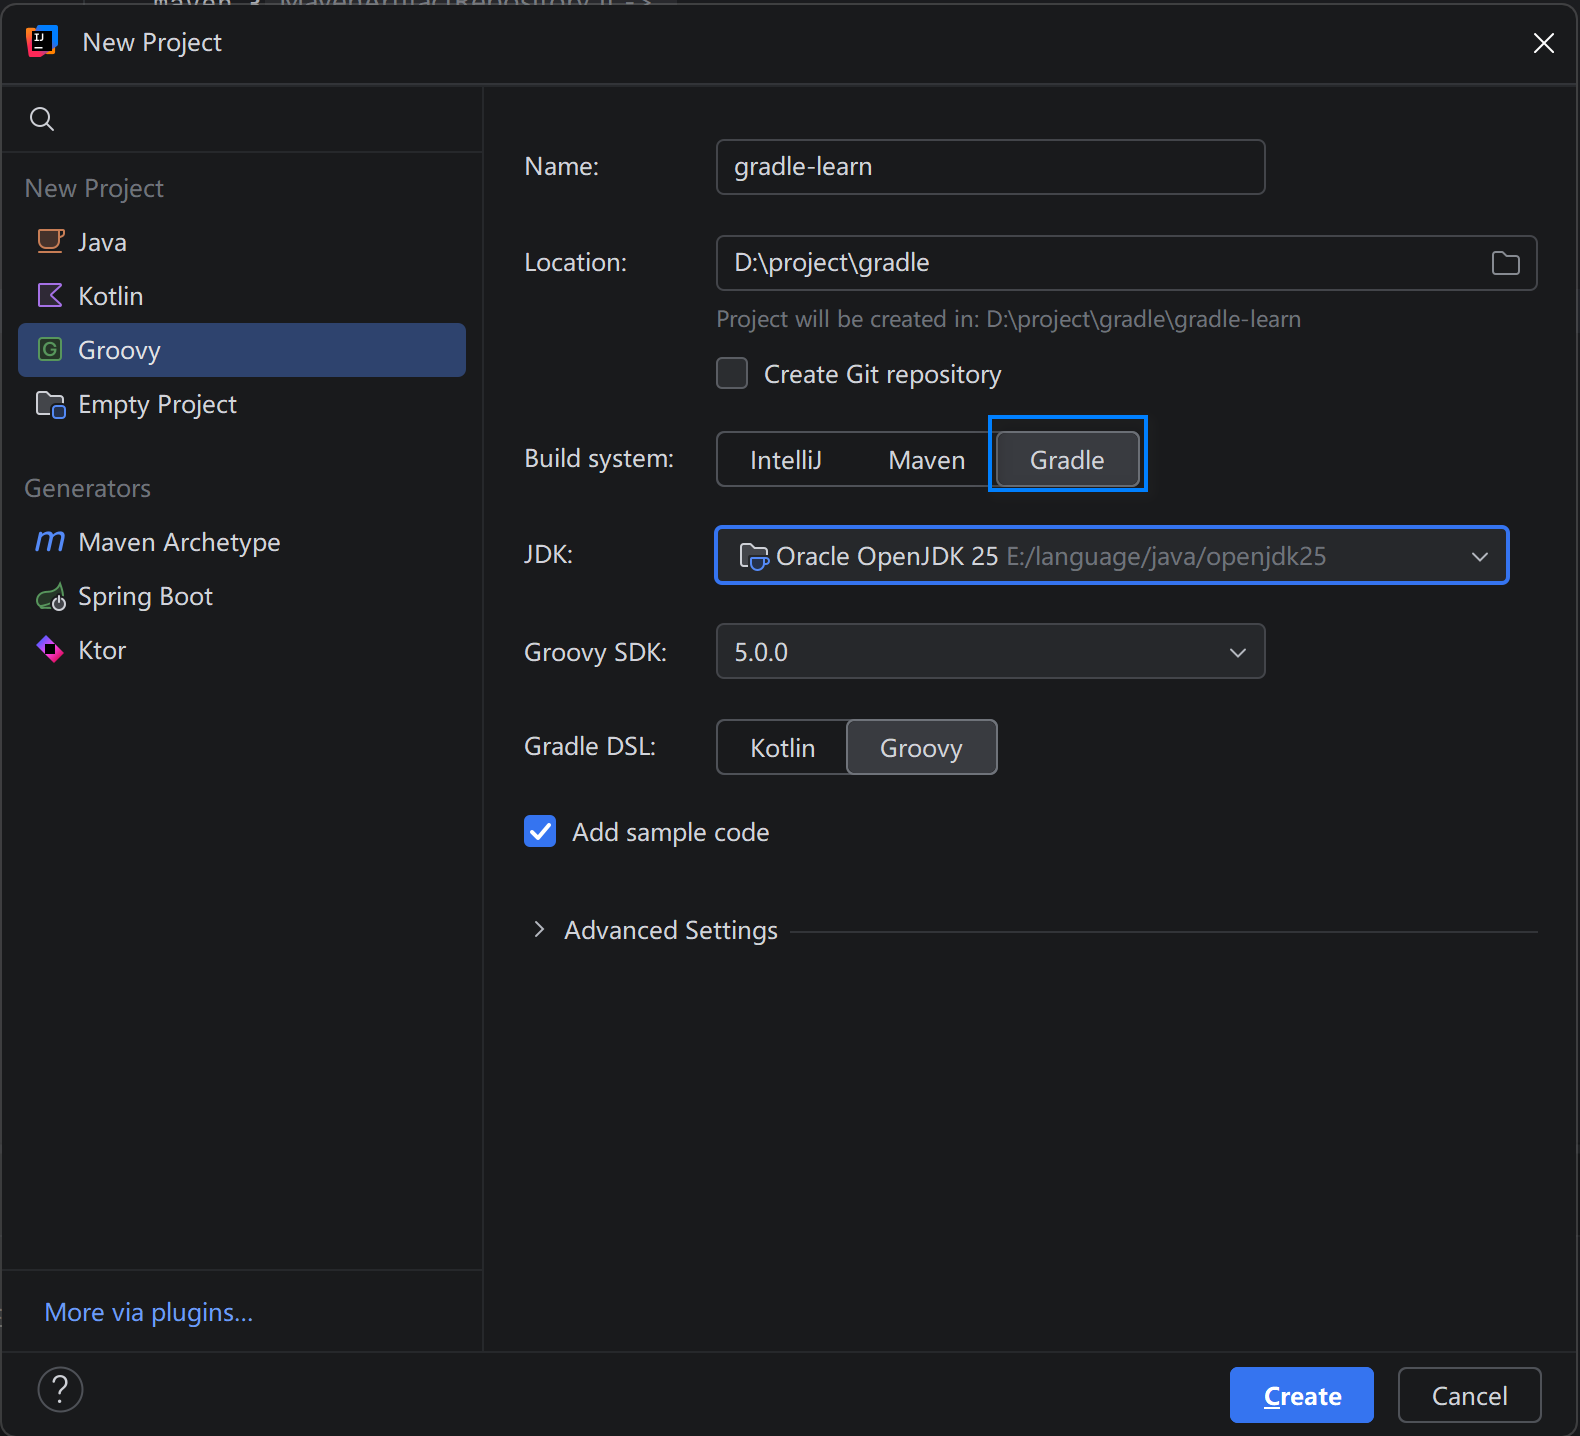
Task: Select Spring Boot generator
Action: click(x=242, y=596)
